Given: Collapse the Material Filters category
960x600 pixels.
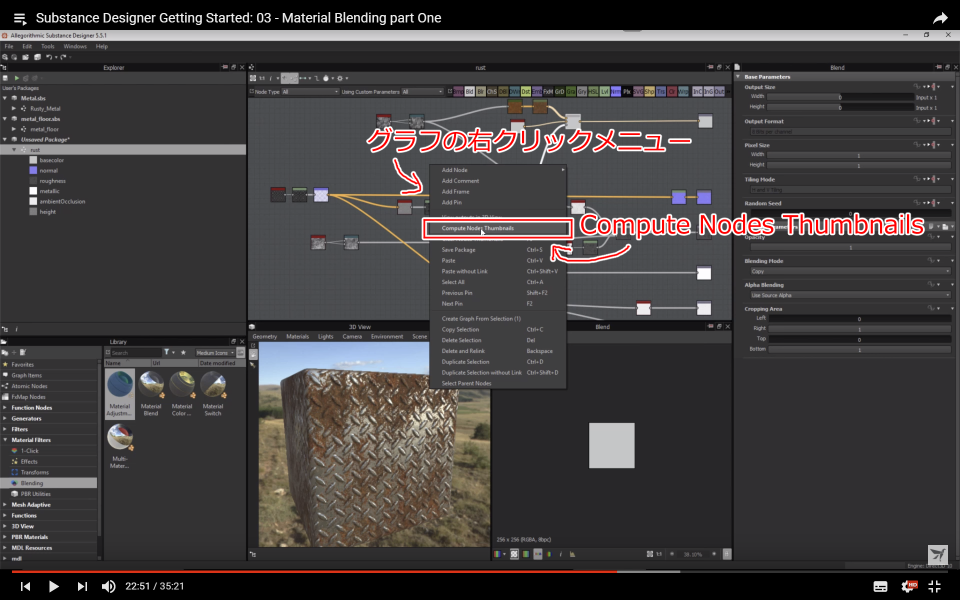Looking at the screenshot, I should click(5, 440).
